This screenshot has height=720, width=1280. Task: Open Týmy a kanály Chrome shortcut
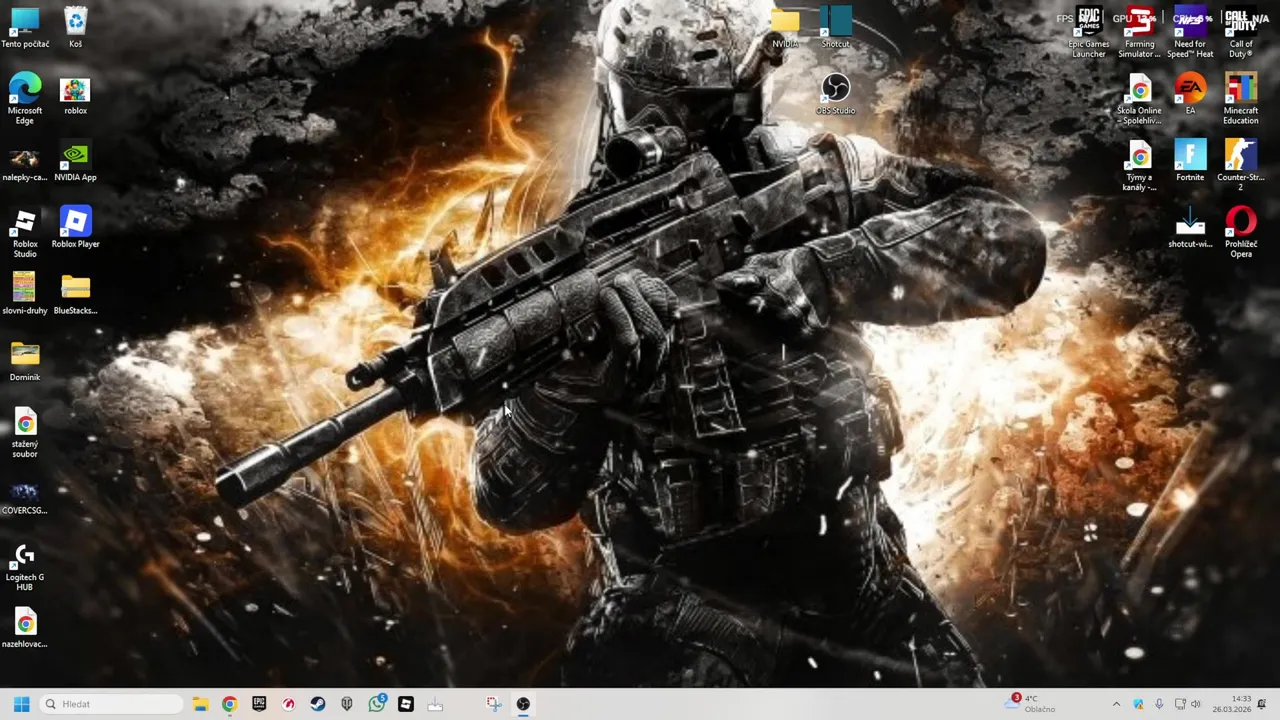click(1139, 166)
